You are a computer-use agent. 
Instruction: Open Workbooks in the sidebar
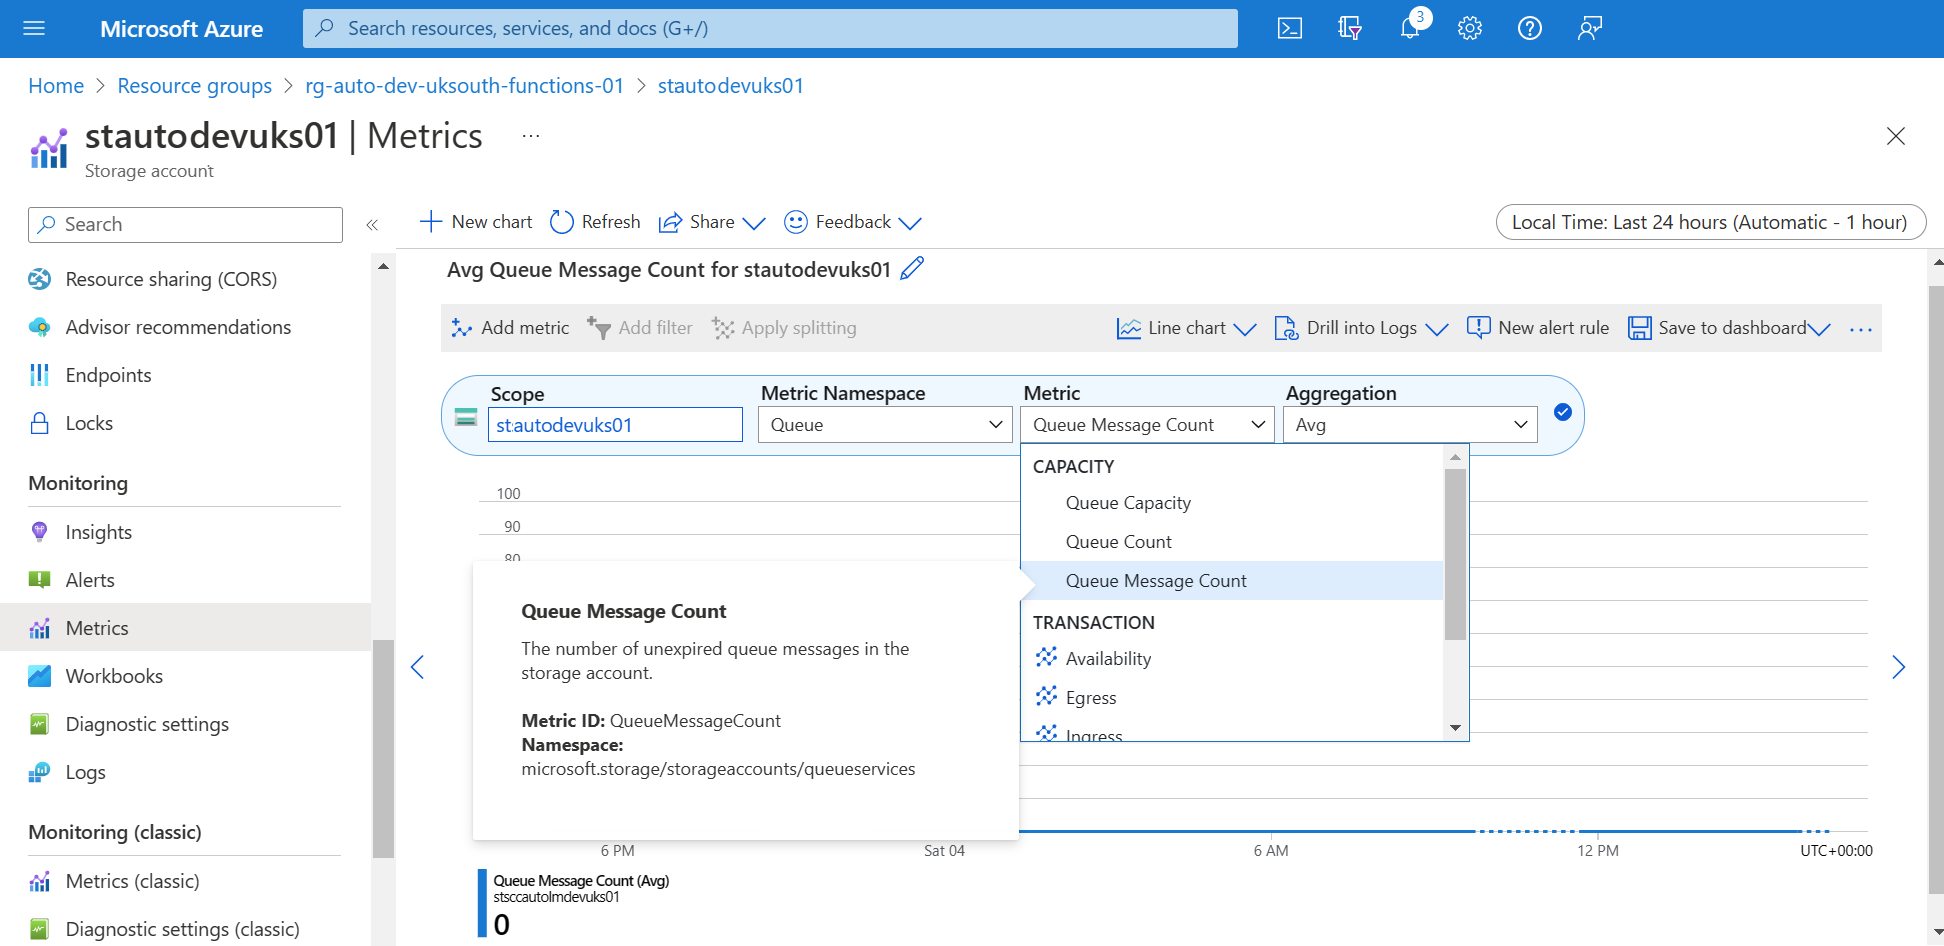tap(114, 675)
